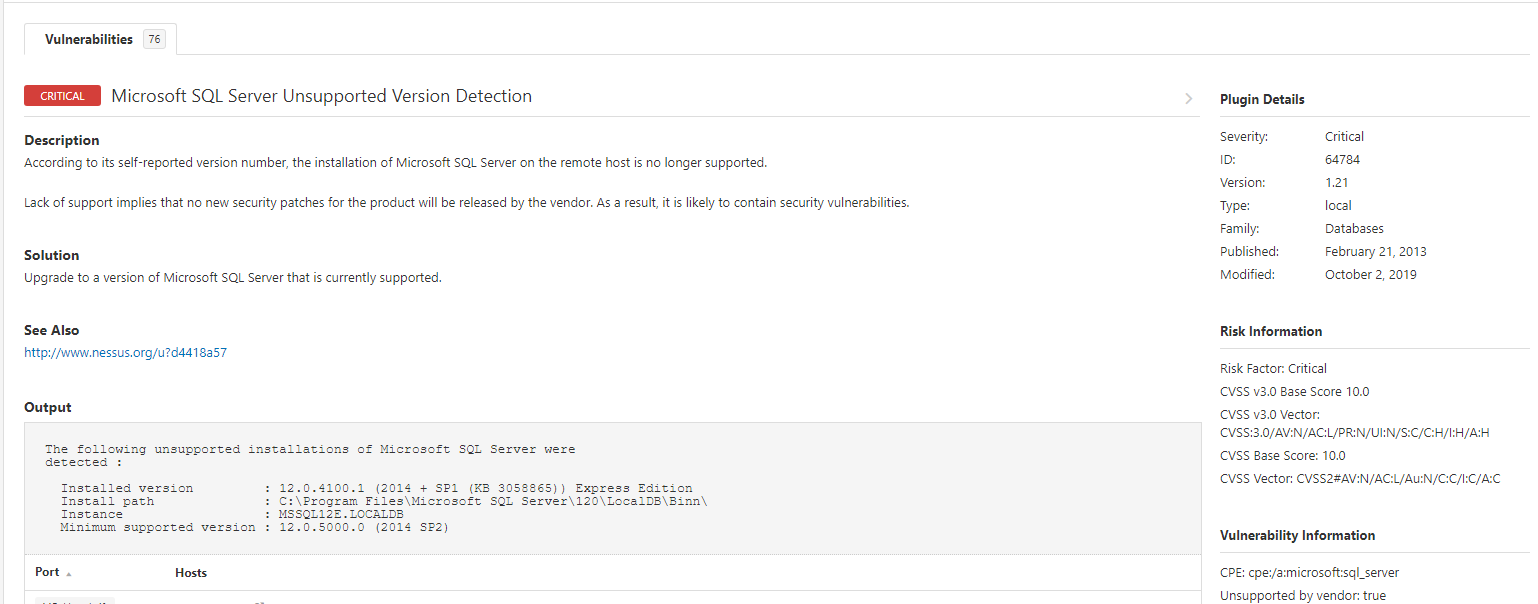Open the nessus.org See Also link
The width and height of the screenshot is (1538, 604).
coord(125,352)
